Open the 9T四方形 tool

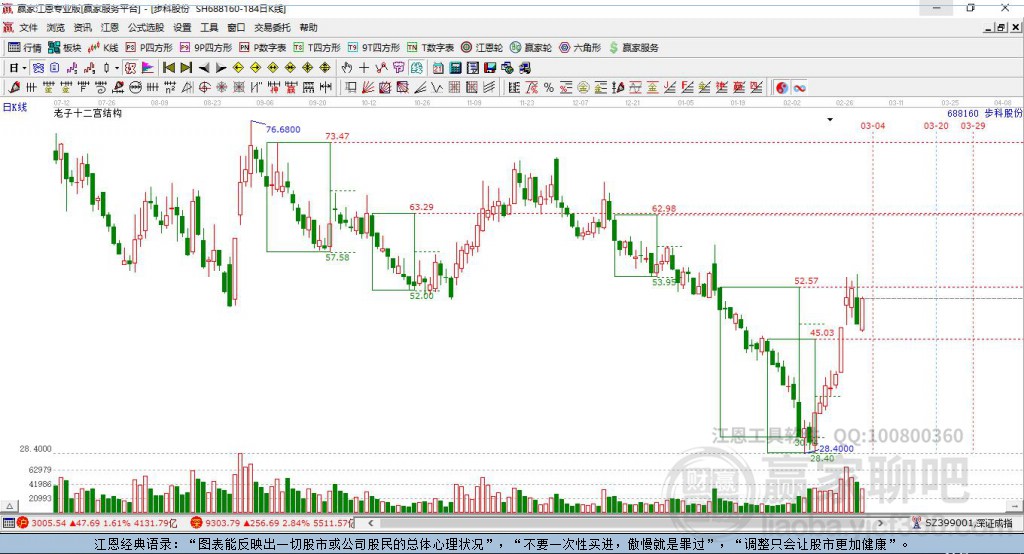[374, 48]
